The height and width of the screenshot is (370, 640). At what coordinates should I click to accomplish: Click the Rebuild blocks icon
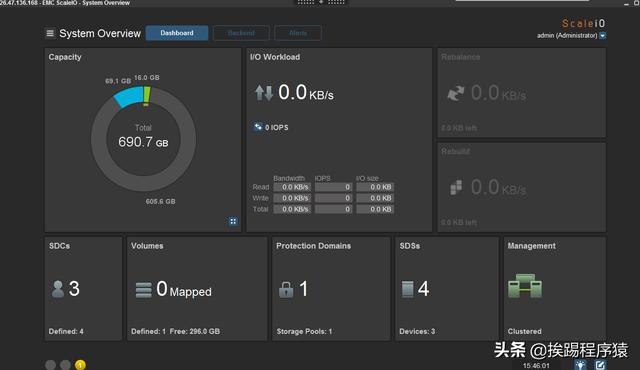click(456, 187)
